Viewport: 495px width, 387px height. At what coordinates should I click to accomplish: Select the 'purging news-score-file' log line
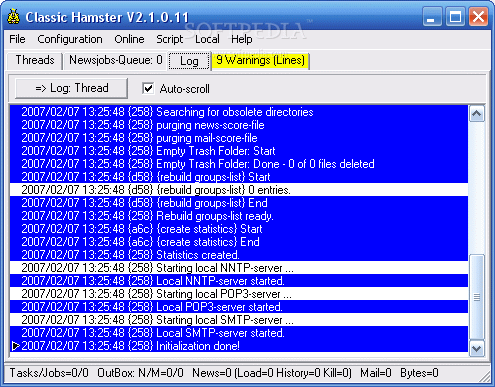point(239,125)
